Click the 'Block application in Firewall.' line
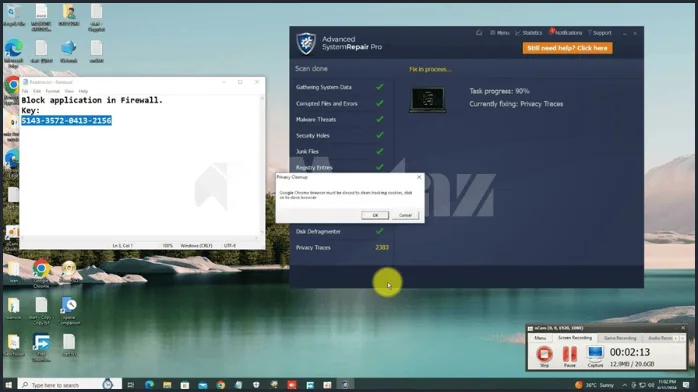 click(x=92, y=100)
